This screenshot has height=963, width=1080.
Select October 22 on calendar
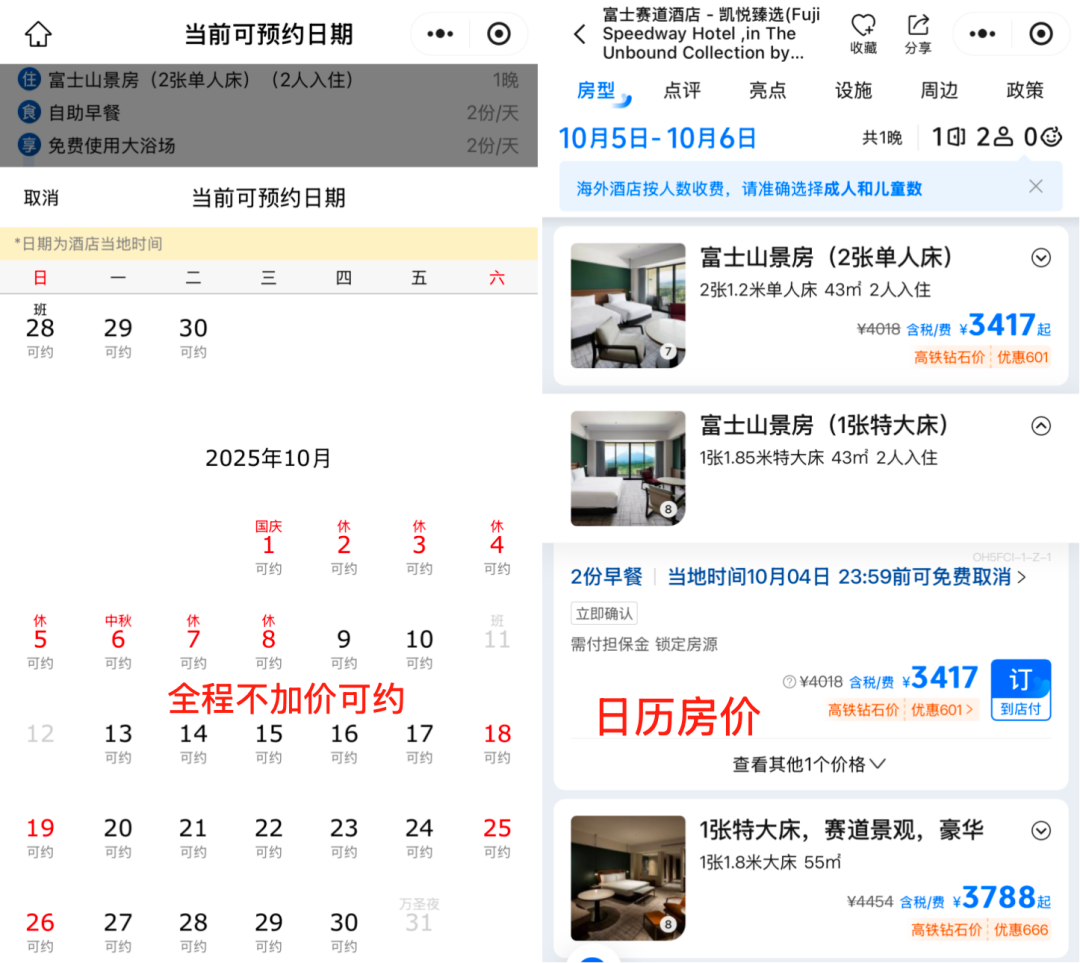click(x=269, y=837)
